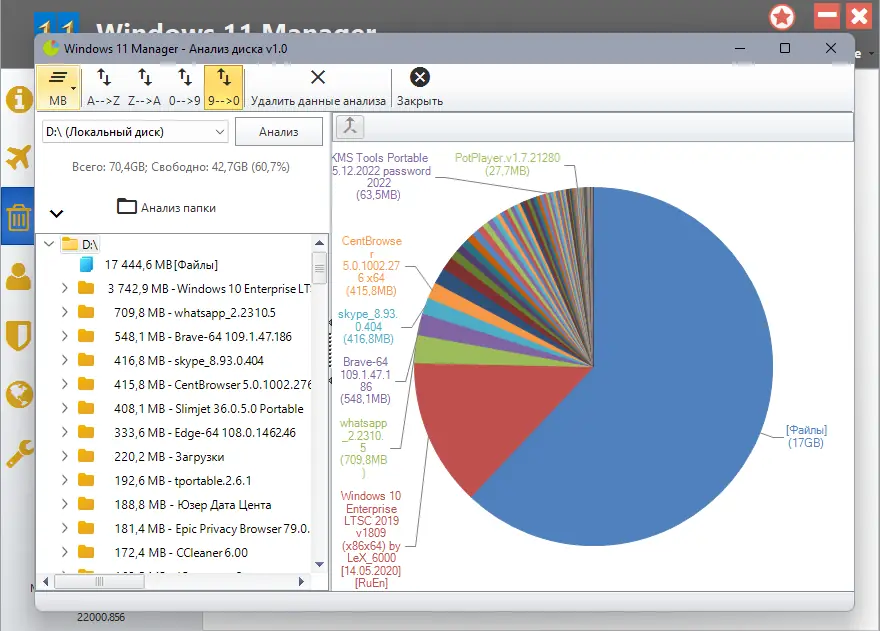The height and width of the screenshot is (631, 880).
Task: Collapse the panel with the chevron arrow
Action: click(x=57, y=213)
